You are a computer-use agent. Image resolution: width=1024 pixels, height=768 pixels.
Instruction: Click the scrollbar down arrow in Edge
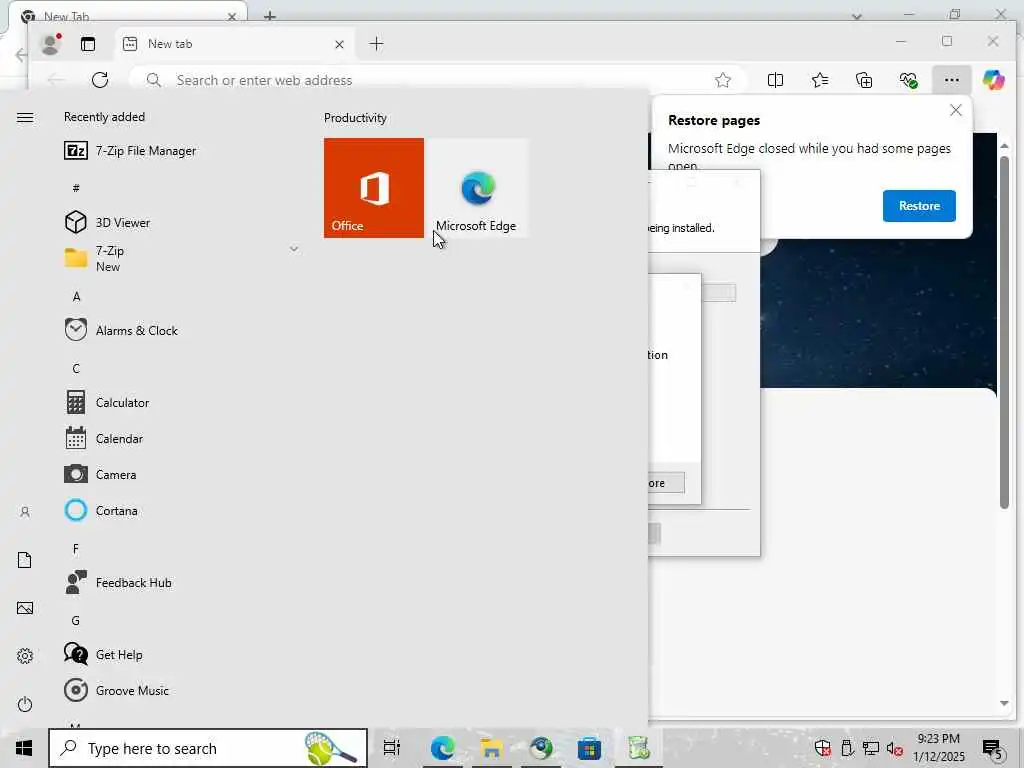coord(1004,703)
